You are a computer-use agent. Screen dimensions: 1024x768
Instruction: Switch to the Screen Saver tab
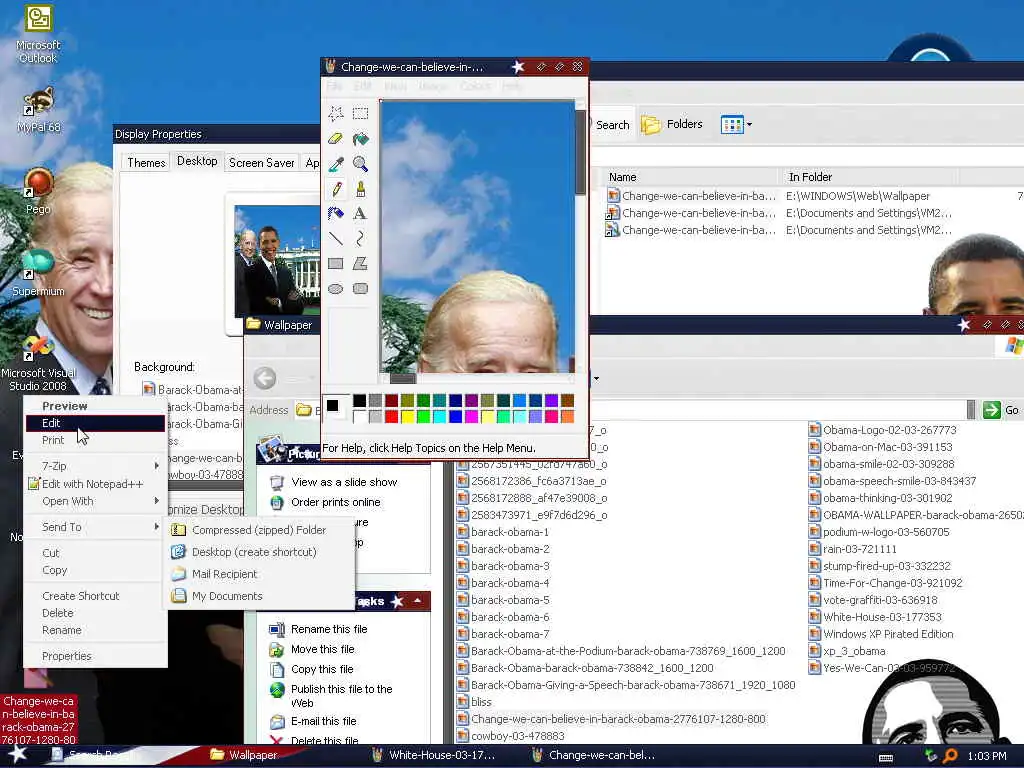(x=261, y=163)
